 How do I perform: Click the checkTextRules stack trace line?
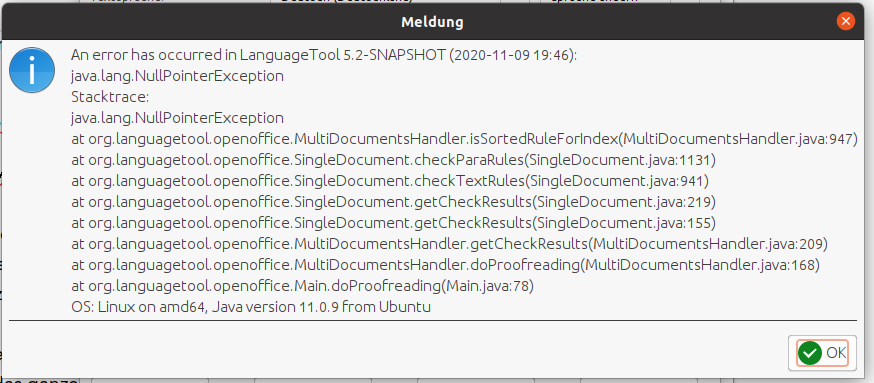390,181
